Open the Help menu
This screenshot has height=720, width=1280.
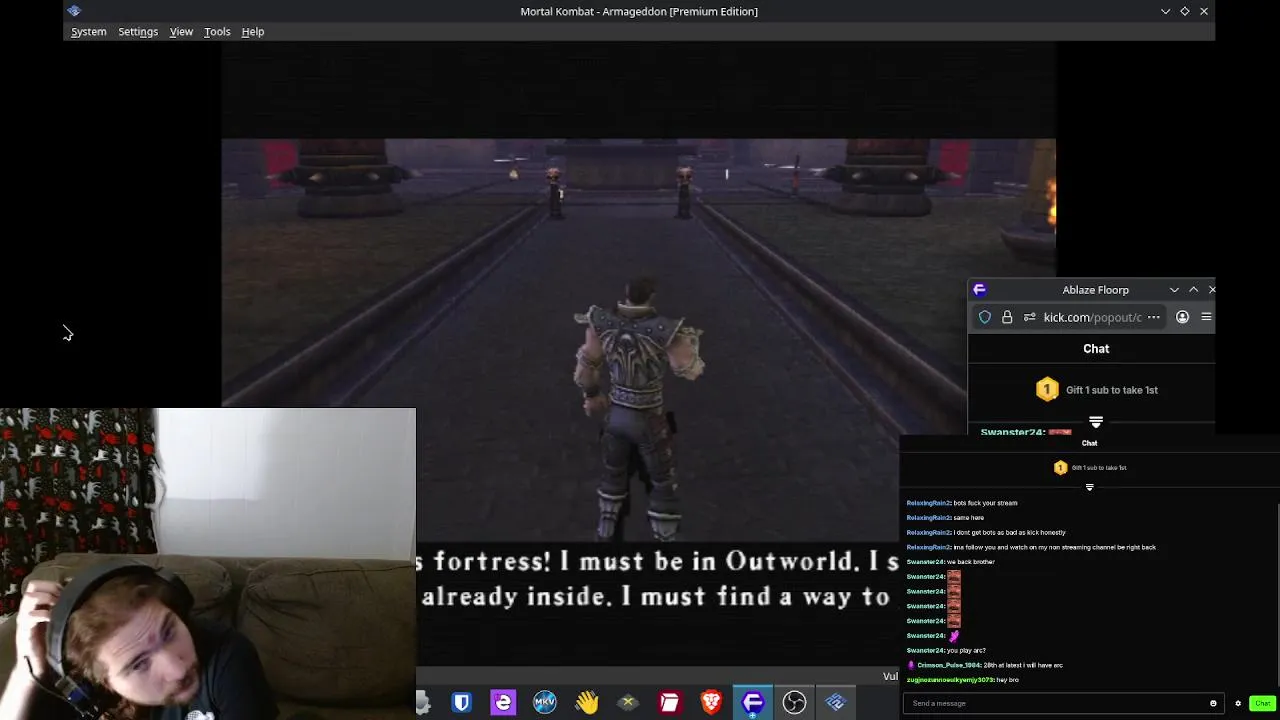click(253, 32)
